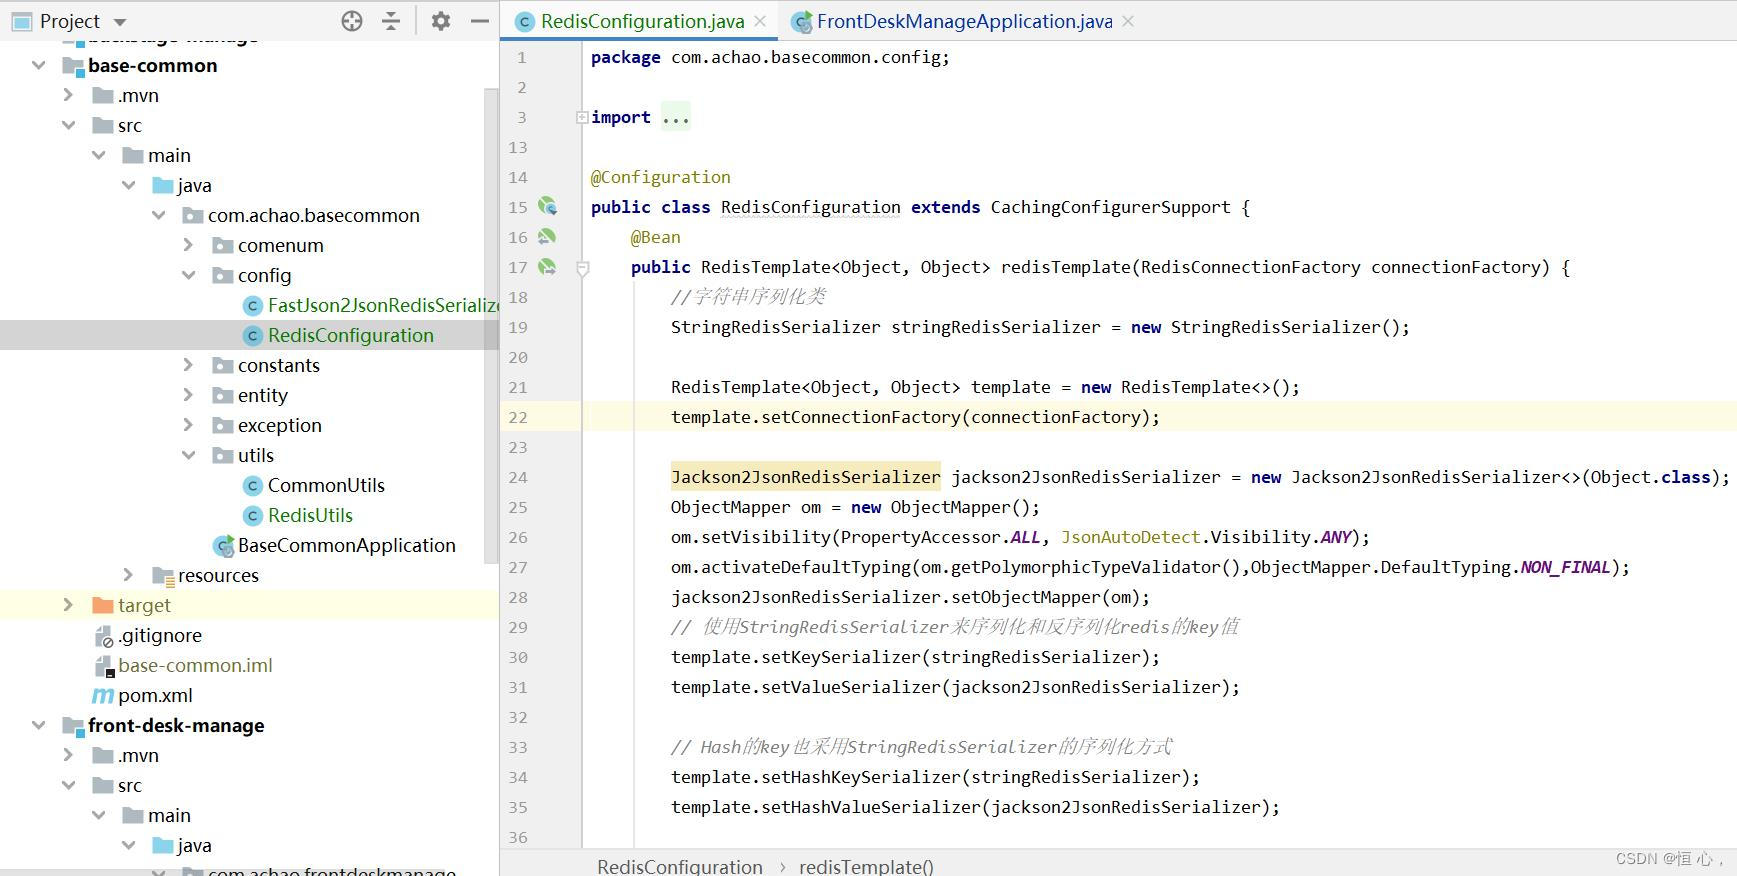Click the locate/select opened file icon

[x=352, y=21]
